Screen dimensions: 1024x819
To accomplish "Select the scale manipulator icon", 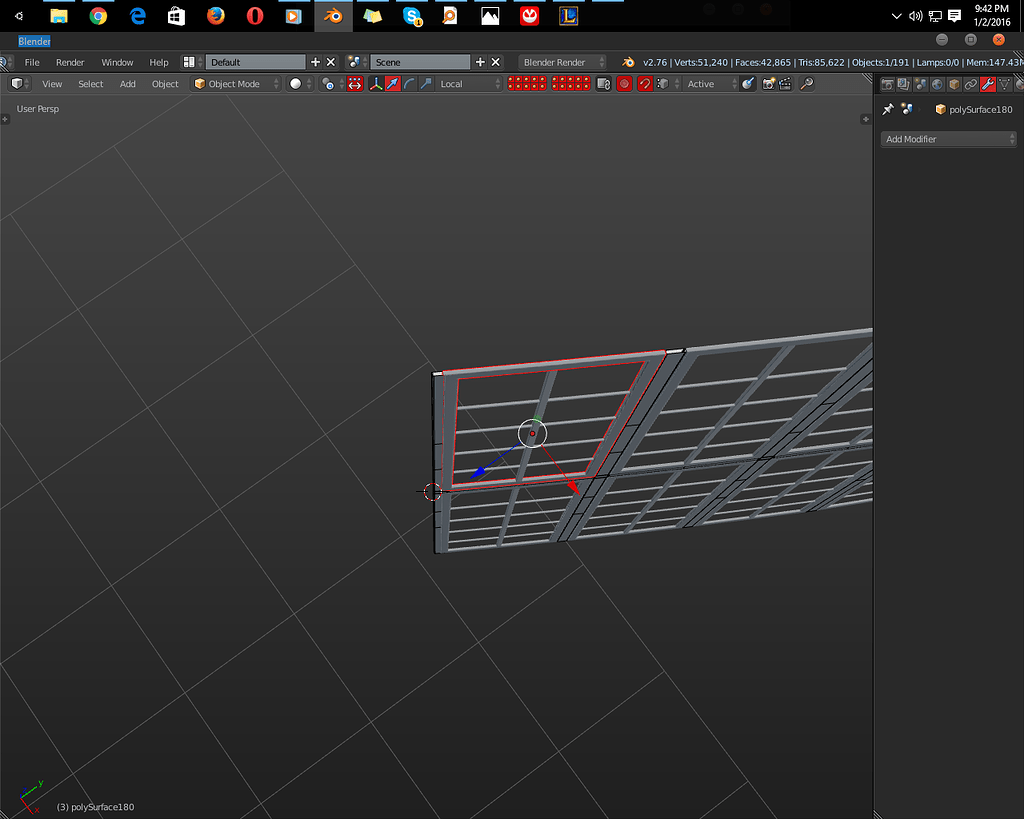I will (426, 84).
